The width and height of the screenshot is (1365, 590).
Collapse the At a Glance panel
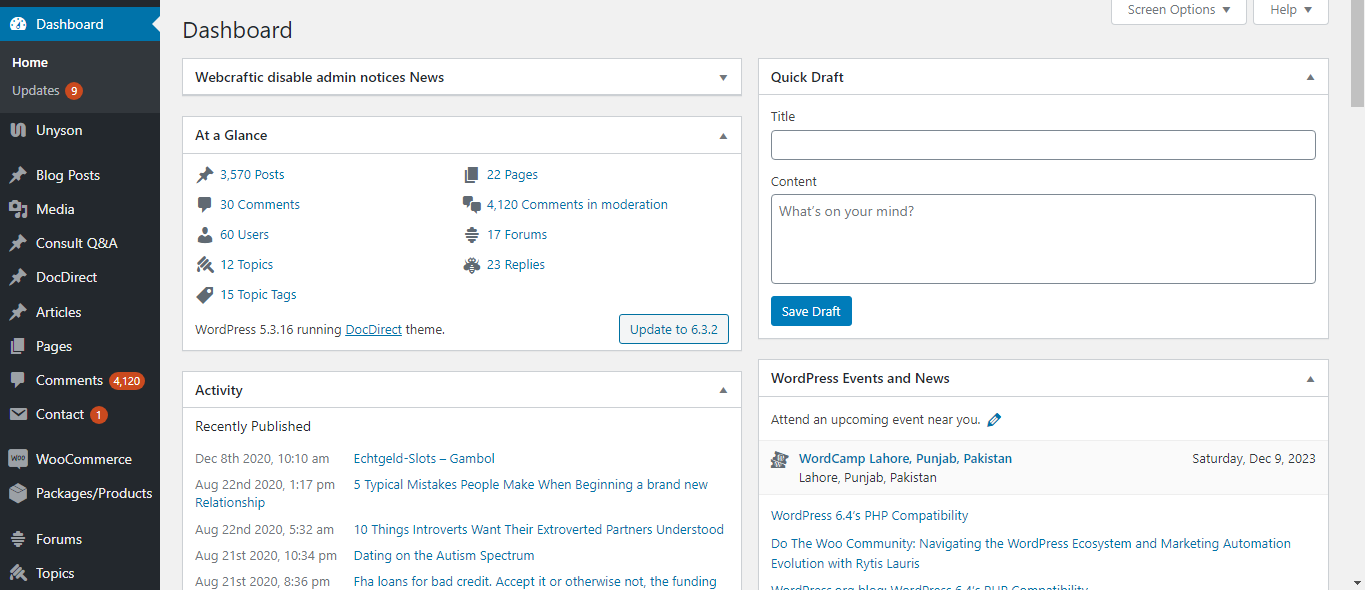(723, 135)
